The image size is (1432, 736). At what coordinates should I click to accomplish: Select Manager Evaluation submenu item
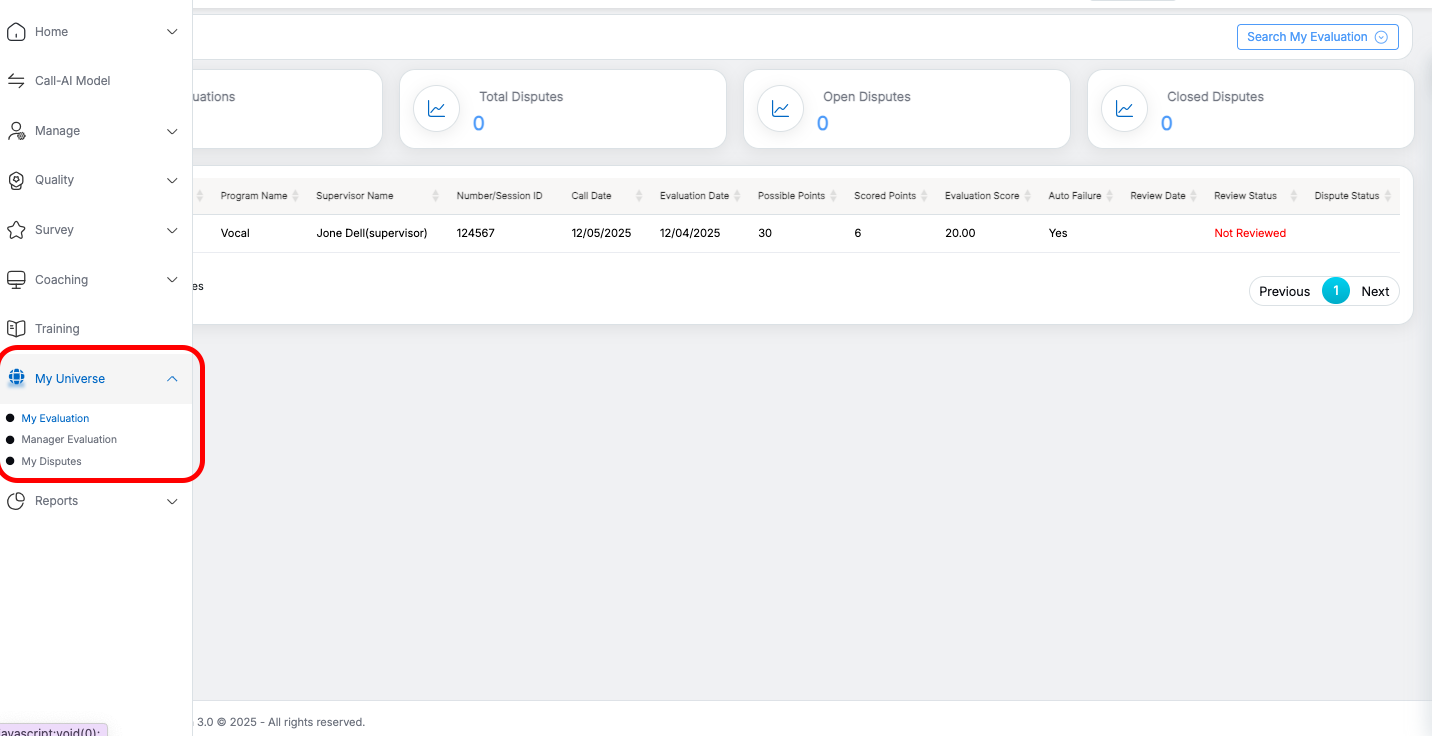tap(69, 440)
